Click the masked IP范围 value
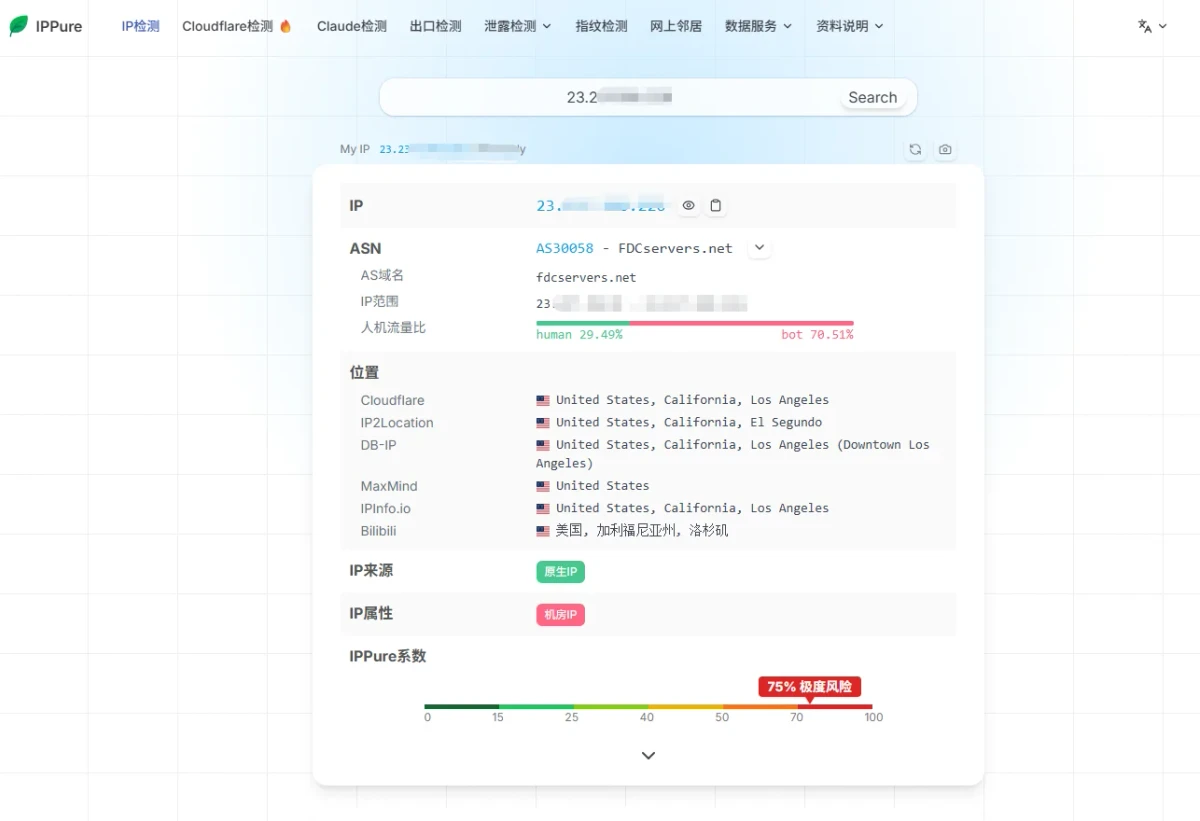The width and height of the screenshot is (1200, 821). pos(642,303)
